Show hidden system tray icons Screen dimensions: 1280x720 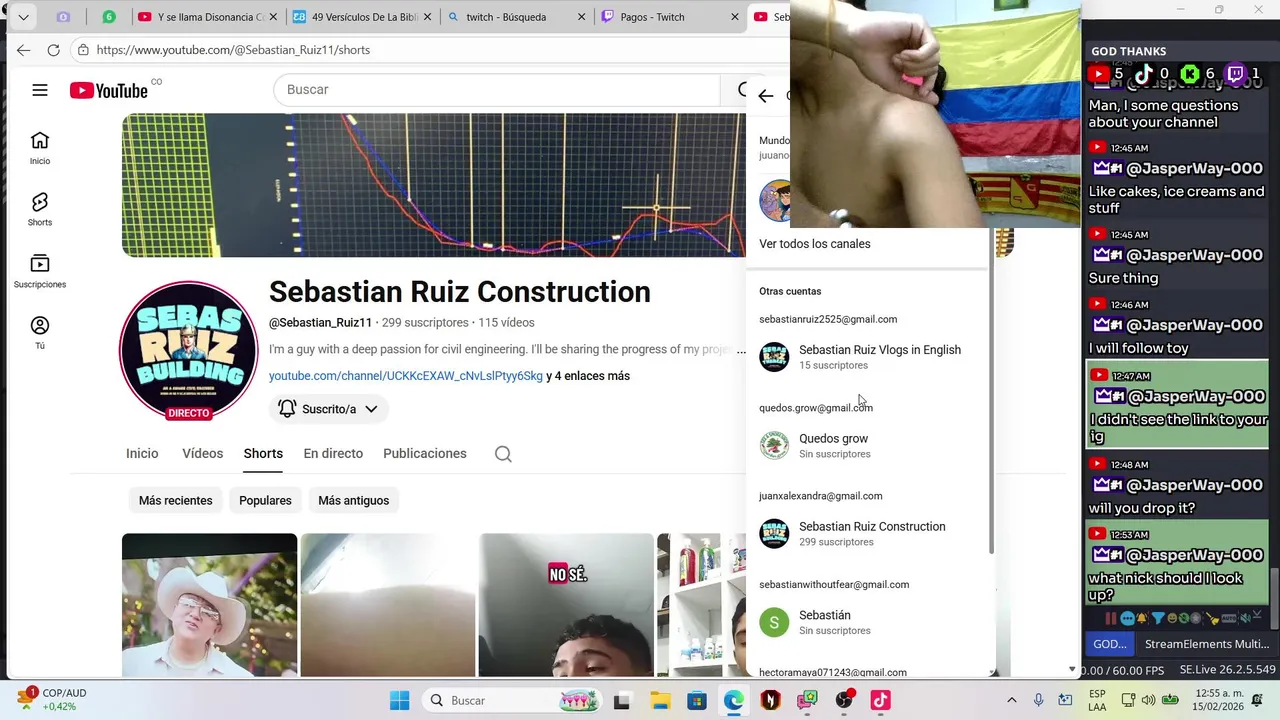tap(1011, 700)
